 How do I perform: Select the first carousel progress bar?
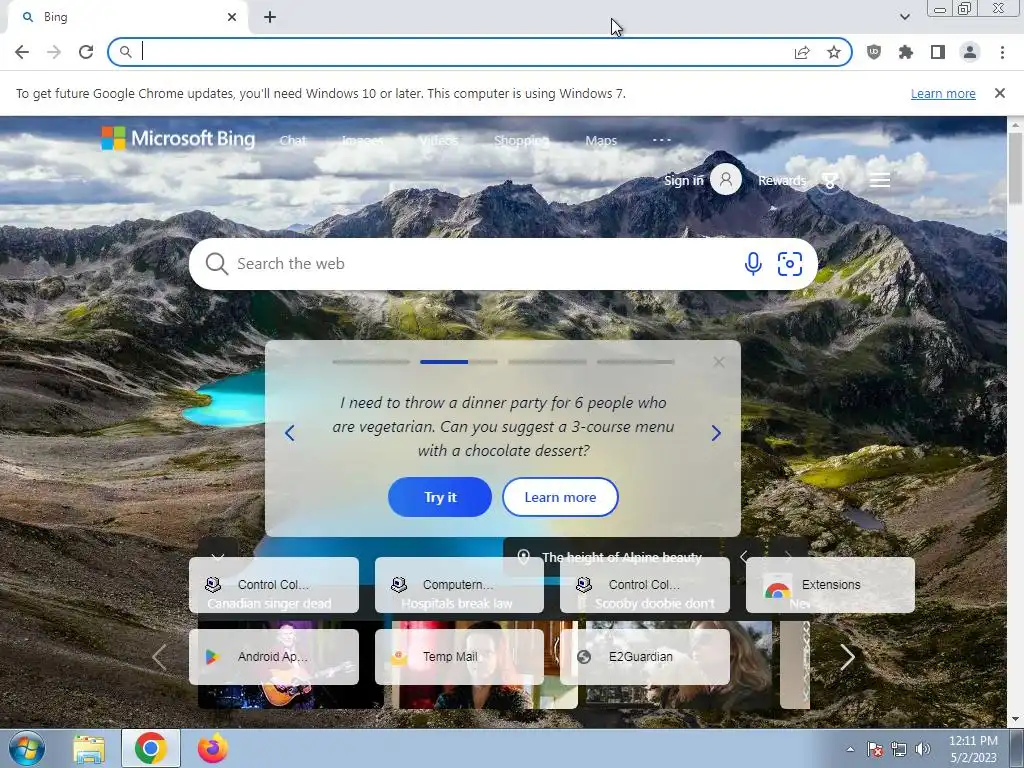click(370, 362)
